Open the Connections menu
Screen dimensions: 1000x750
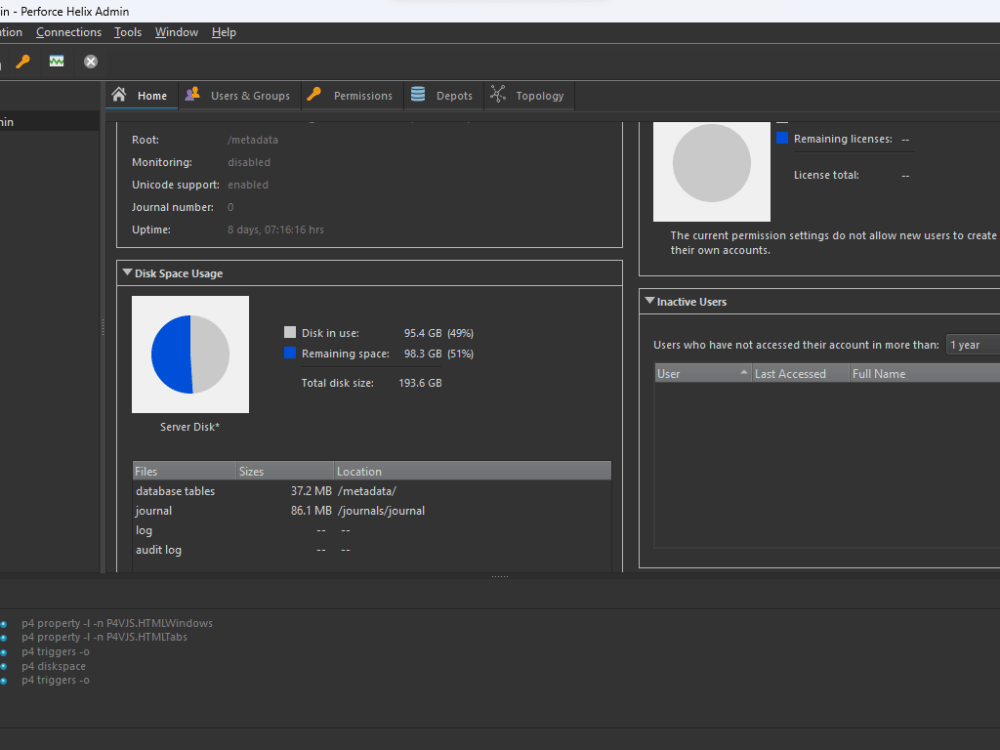pos(68,31)
